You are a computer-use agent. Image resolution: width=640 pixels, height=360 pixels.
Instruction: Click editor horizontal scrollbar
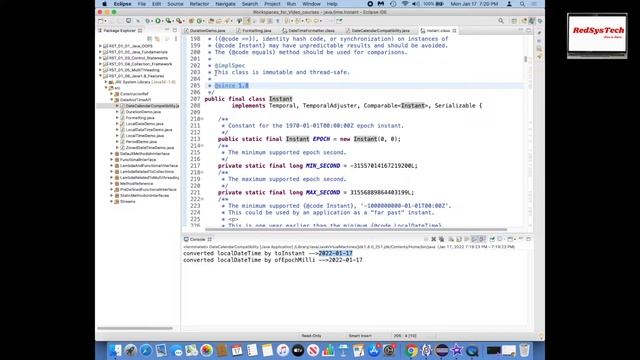click(356, 229)
